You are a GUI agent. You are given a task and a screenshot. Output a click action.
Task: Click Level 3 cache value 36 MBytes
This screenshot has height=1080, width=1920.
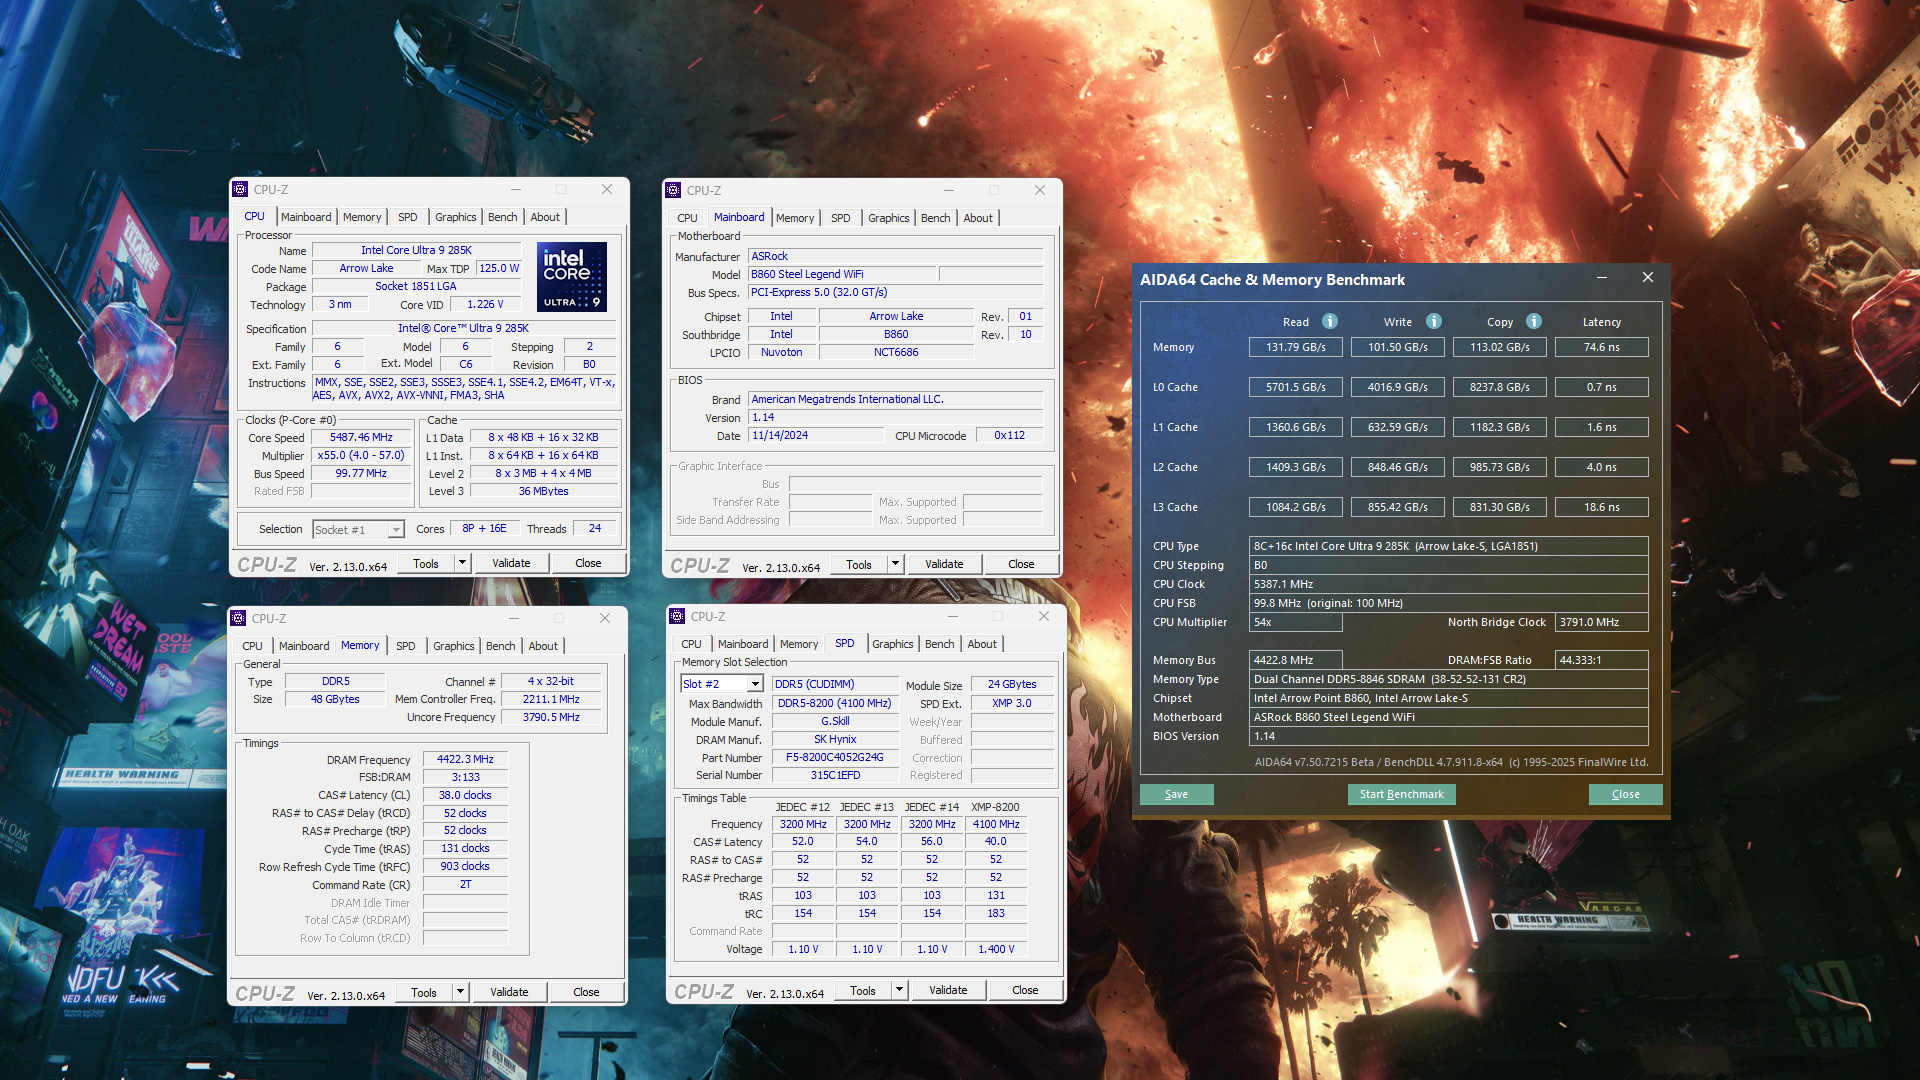coord(543,491)
